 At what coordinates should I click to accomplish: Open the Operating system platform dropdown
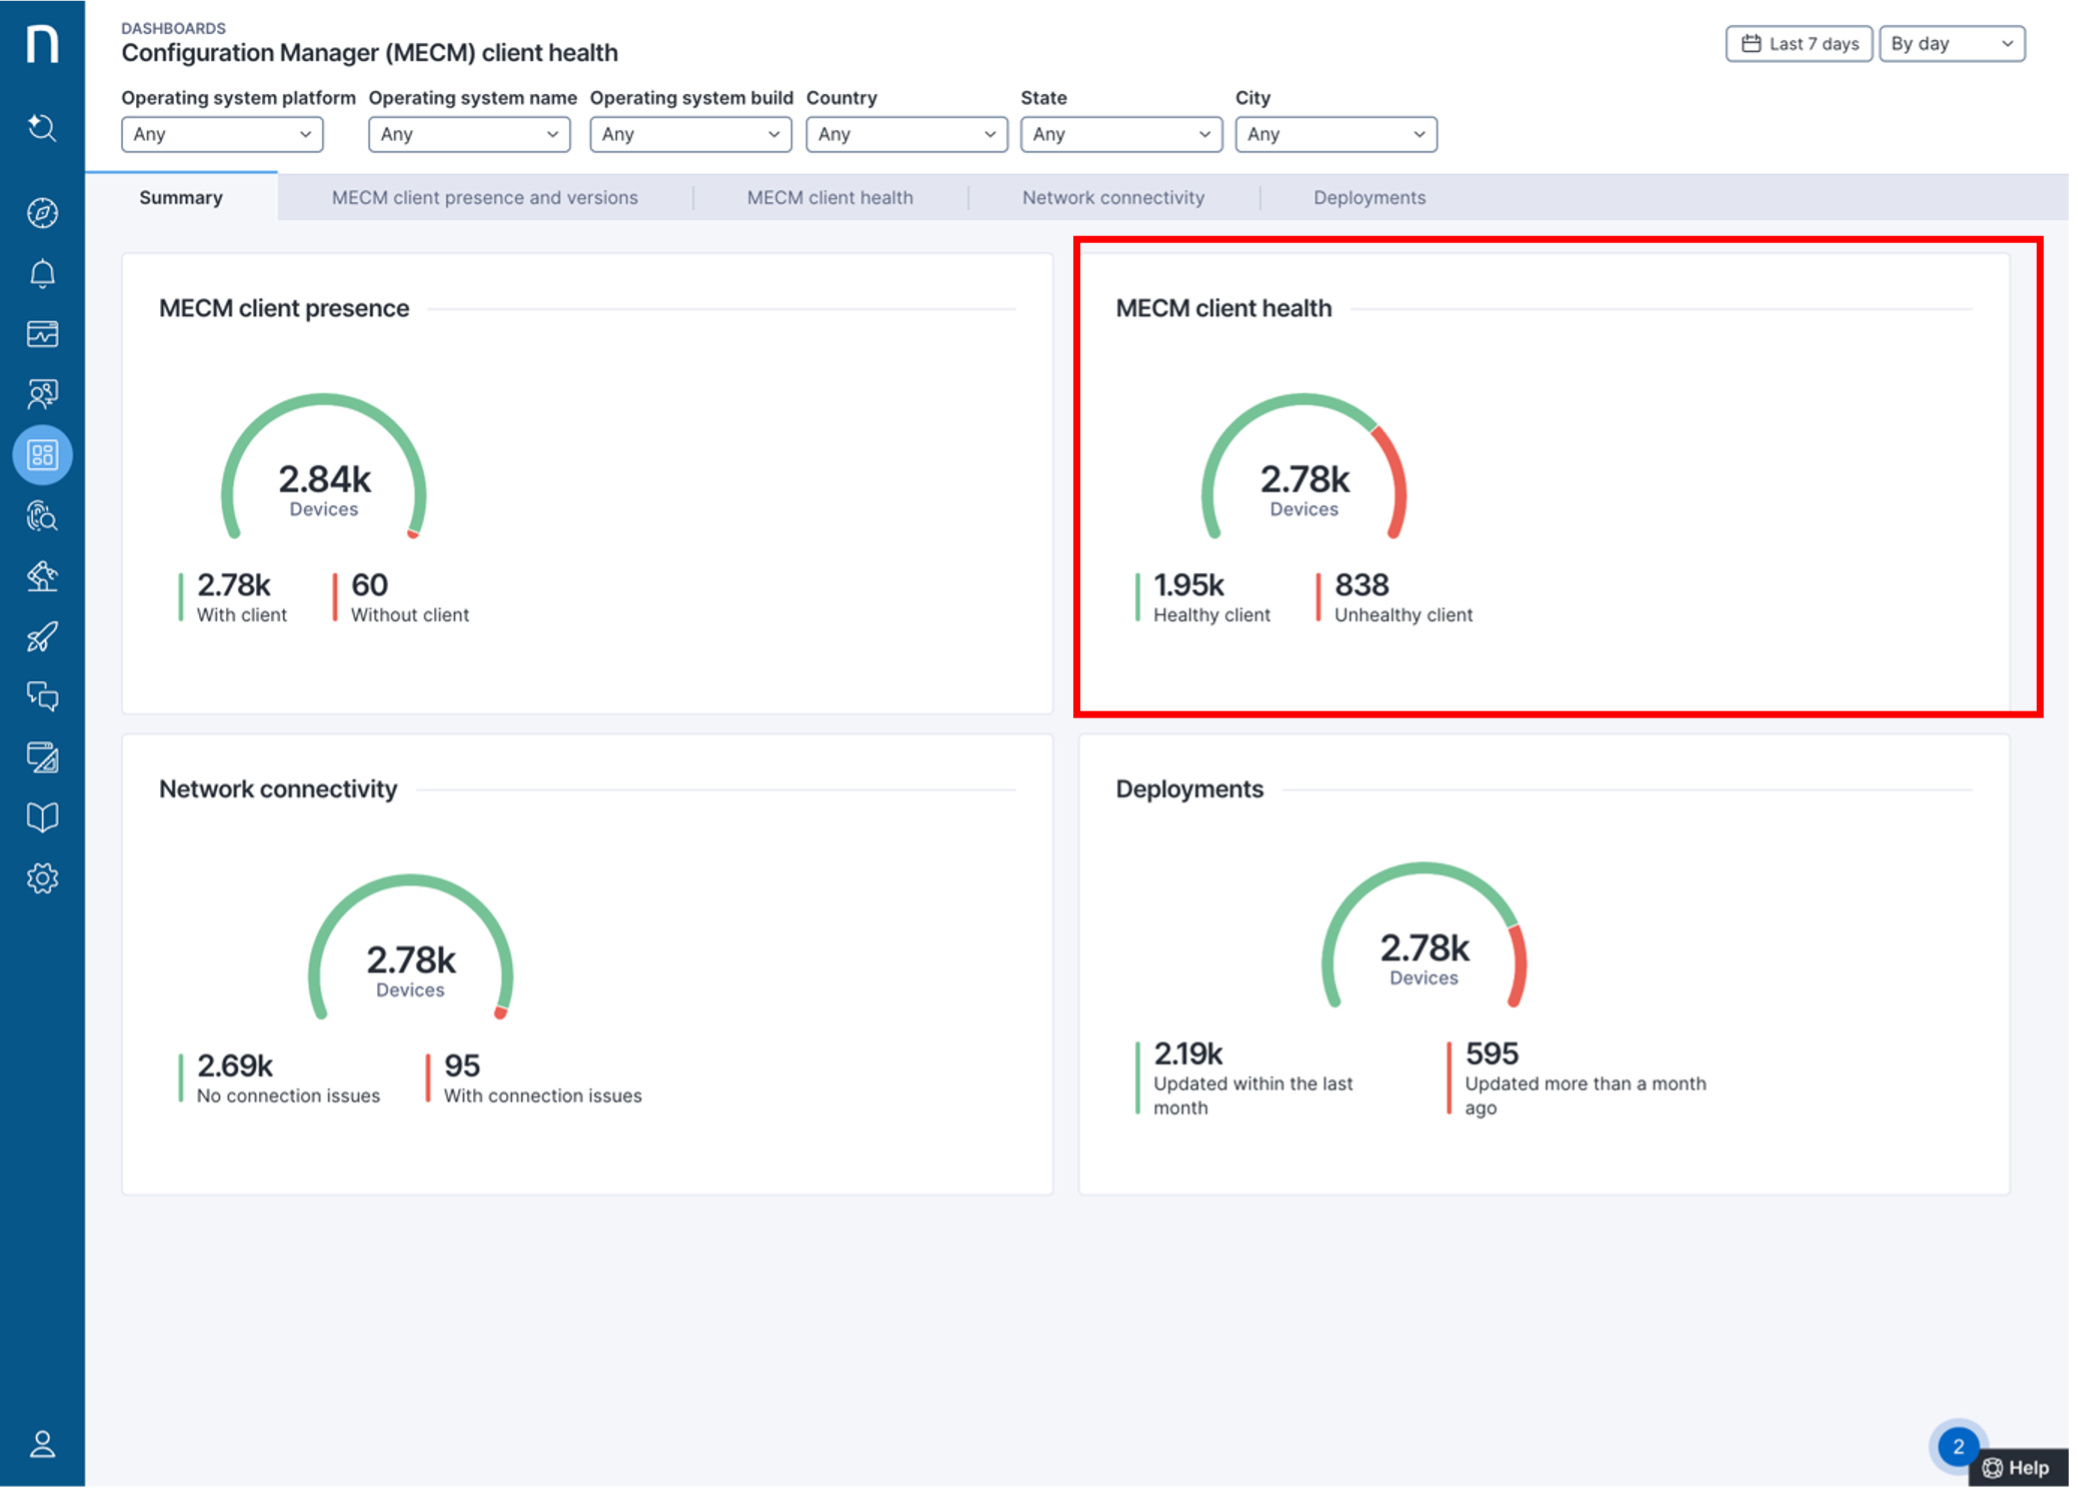[222, 133]
